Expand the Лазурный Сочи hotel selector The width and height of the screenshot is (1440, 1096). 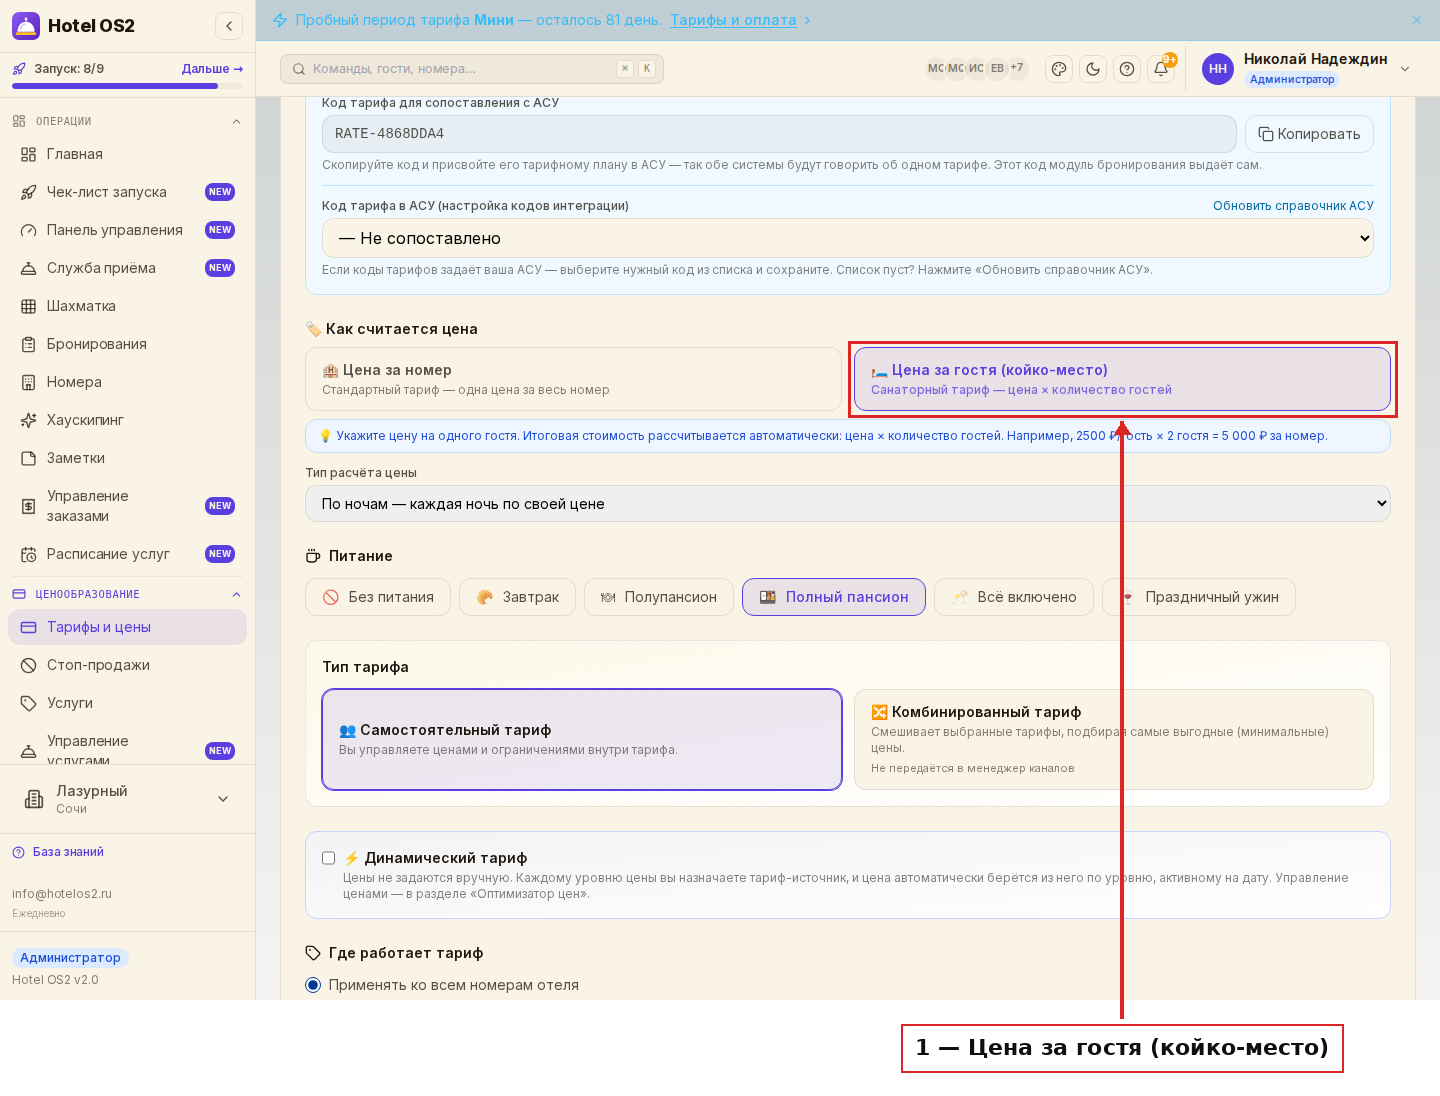pos(127,799)
